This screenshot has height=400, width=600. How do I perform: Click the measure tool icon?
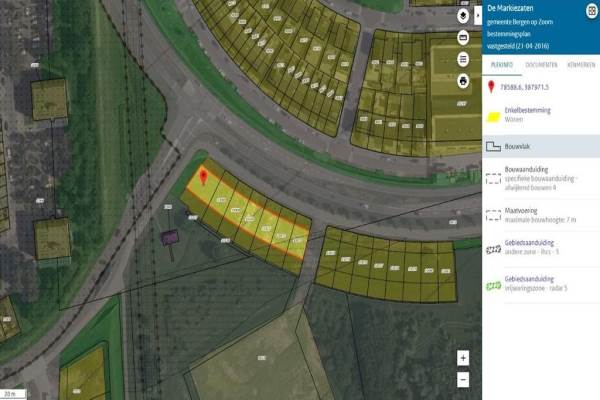coord(463,38)
